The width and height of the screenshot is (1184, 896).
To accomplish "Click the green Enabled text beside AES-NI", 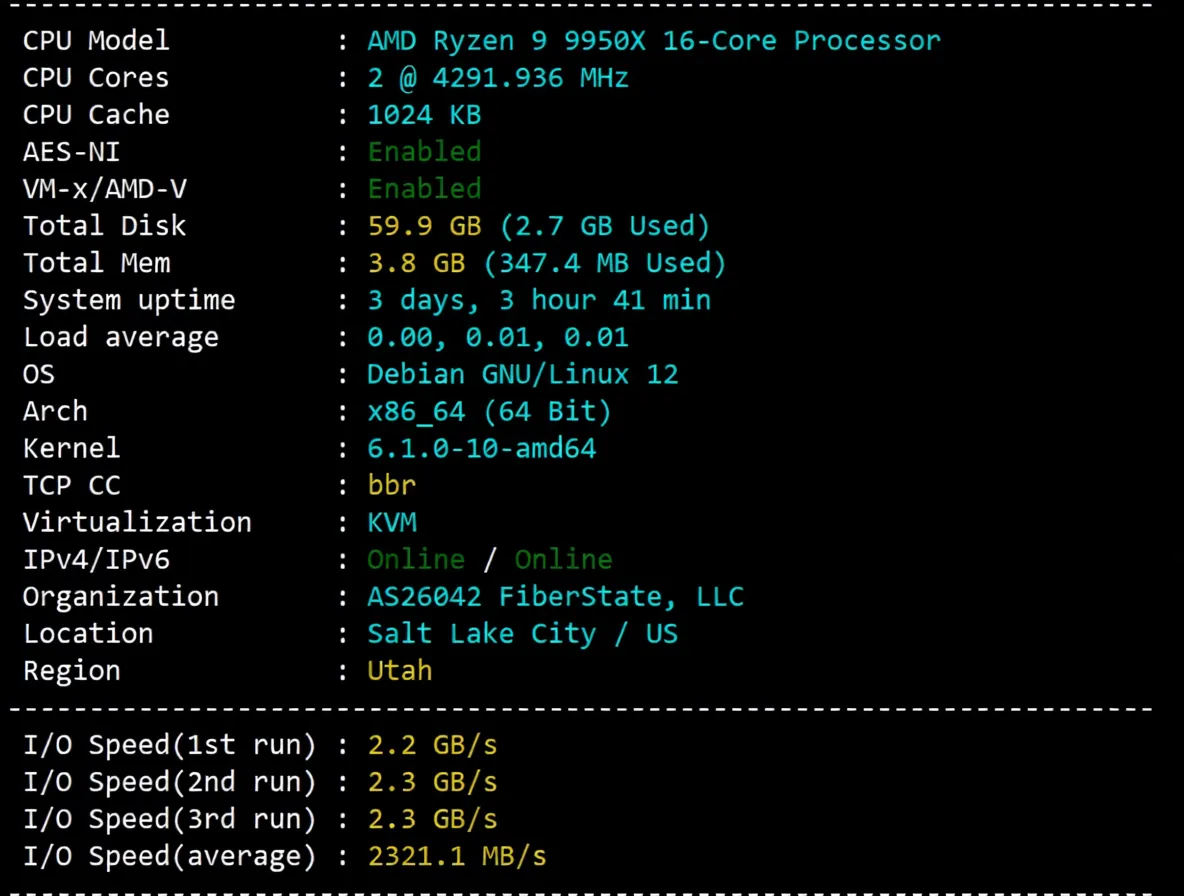I will pos(424,151).
